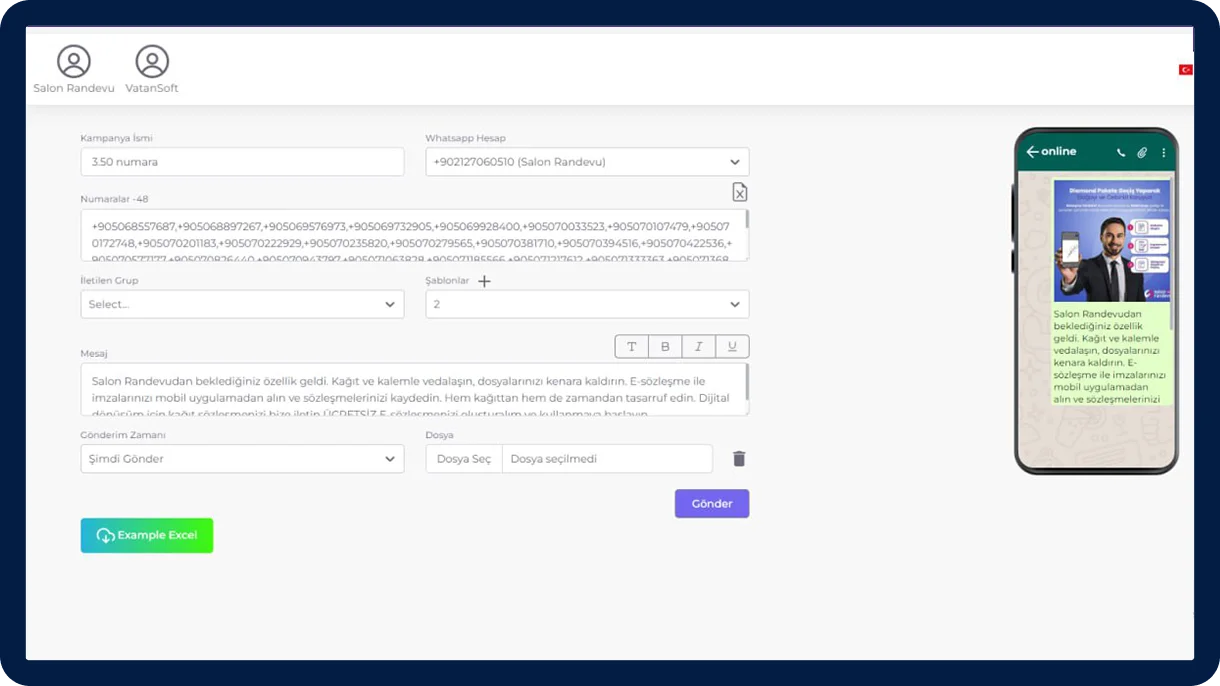Open the Whatsapp Hesap dropdown
Viewport: 1220px width, 686px height.
click(x=587, y=162)
